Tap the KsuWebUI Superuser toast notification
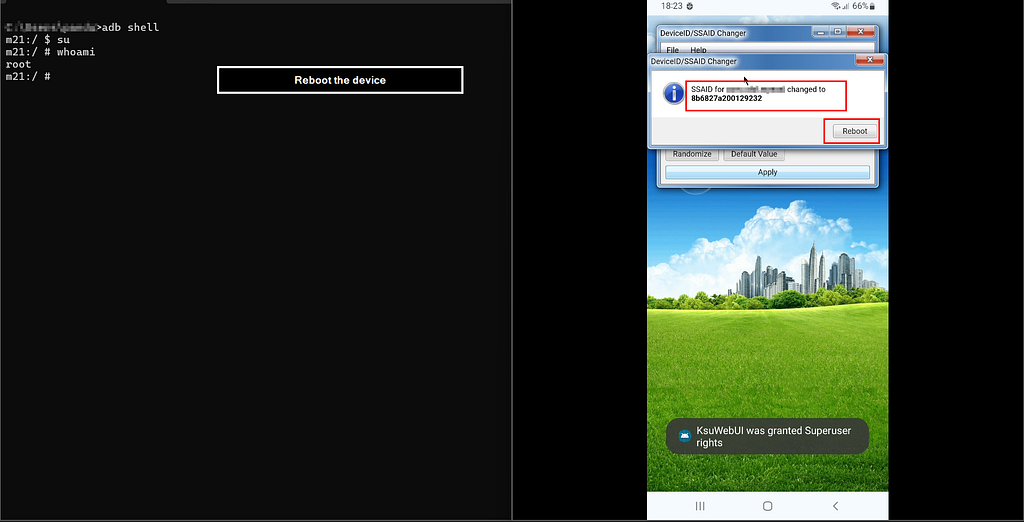The image size is (1024, 522). 767,436
